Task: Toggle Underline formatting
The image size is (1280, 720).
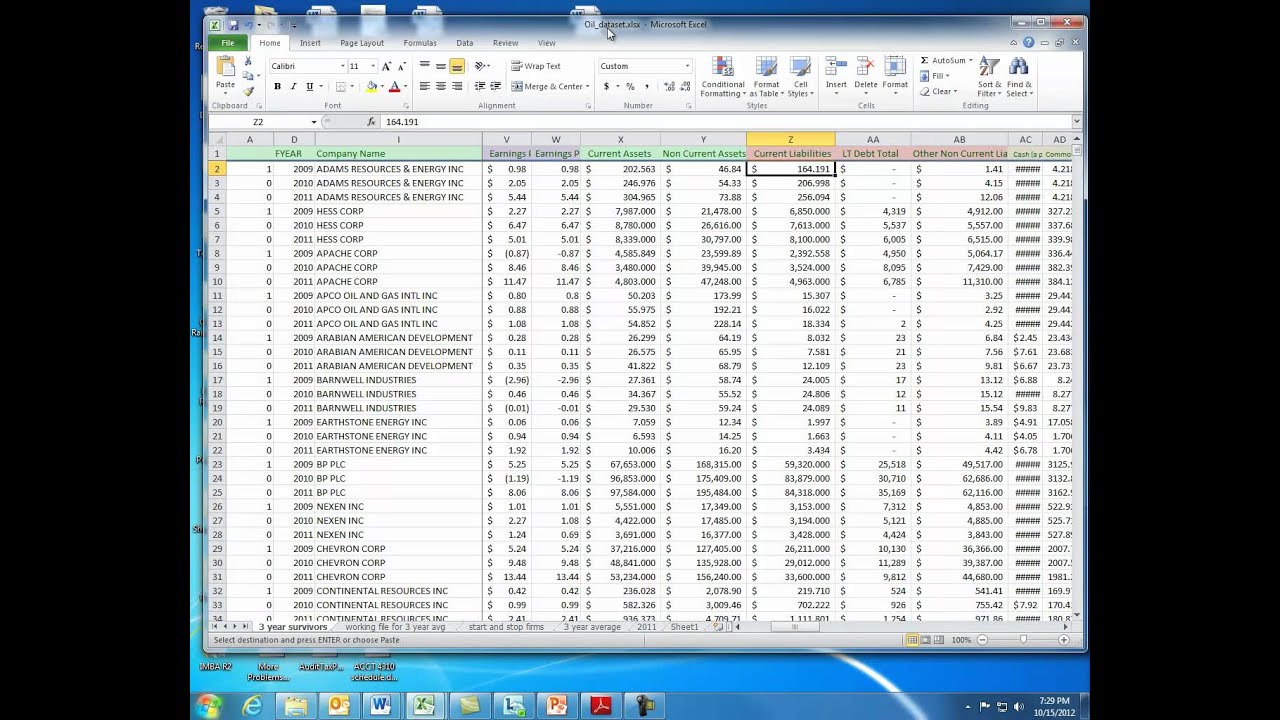Action: point(309,87)
